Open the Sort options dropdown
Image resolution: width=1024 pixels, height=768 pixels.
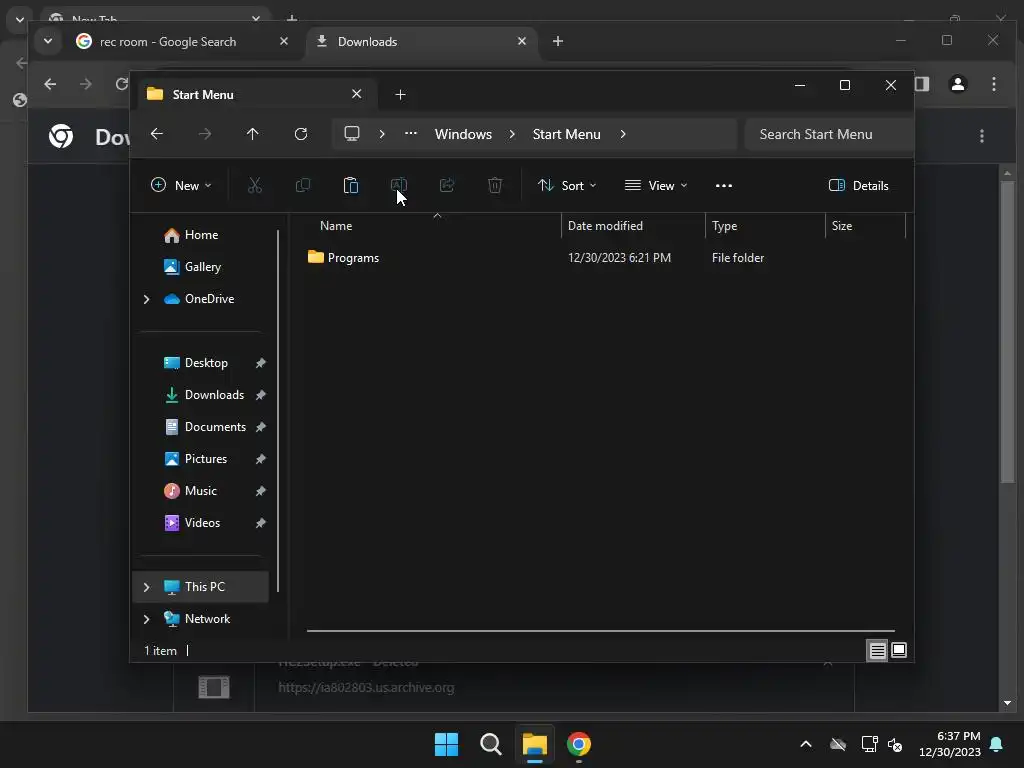pyautogui.click(x=566, y=185)
